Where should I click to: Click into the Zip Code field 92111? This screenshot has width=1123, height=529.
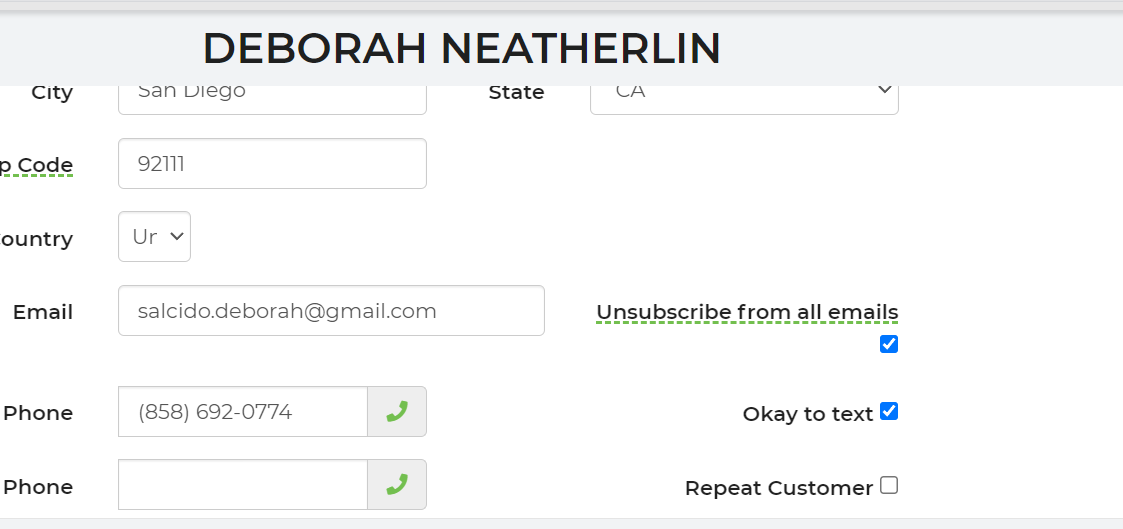pyautogui.click(x=272, y=164)
